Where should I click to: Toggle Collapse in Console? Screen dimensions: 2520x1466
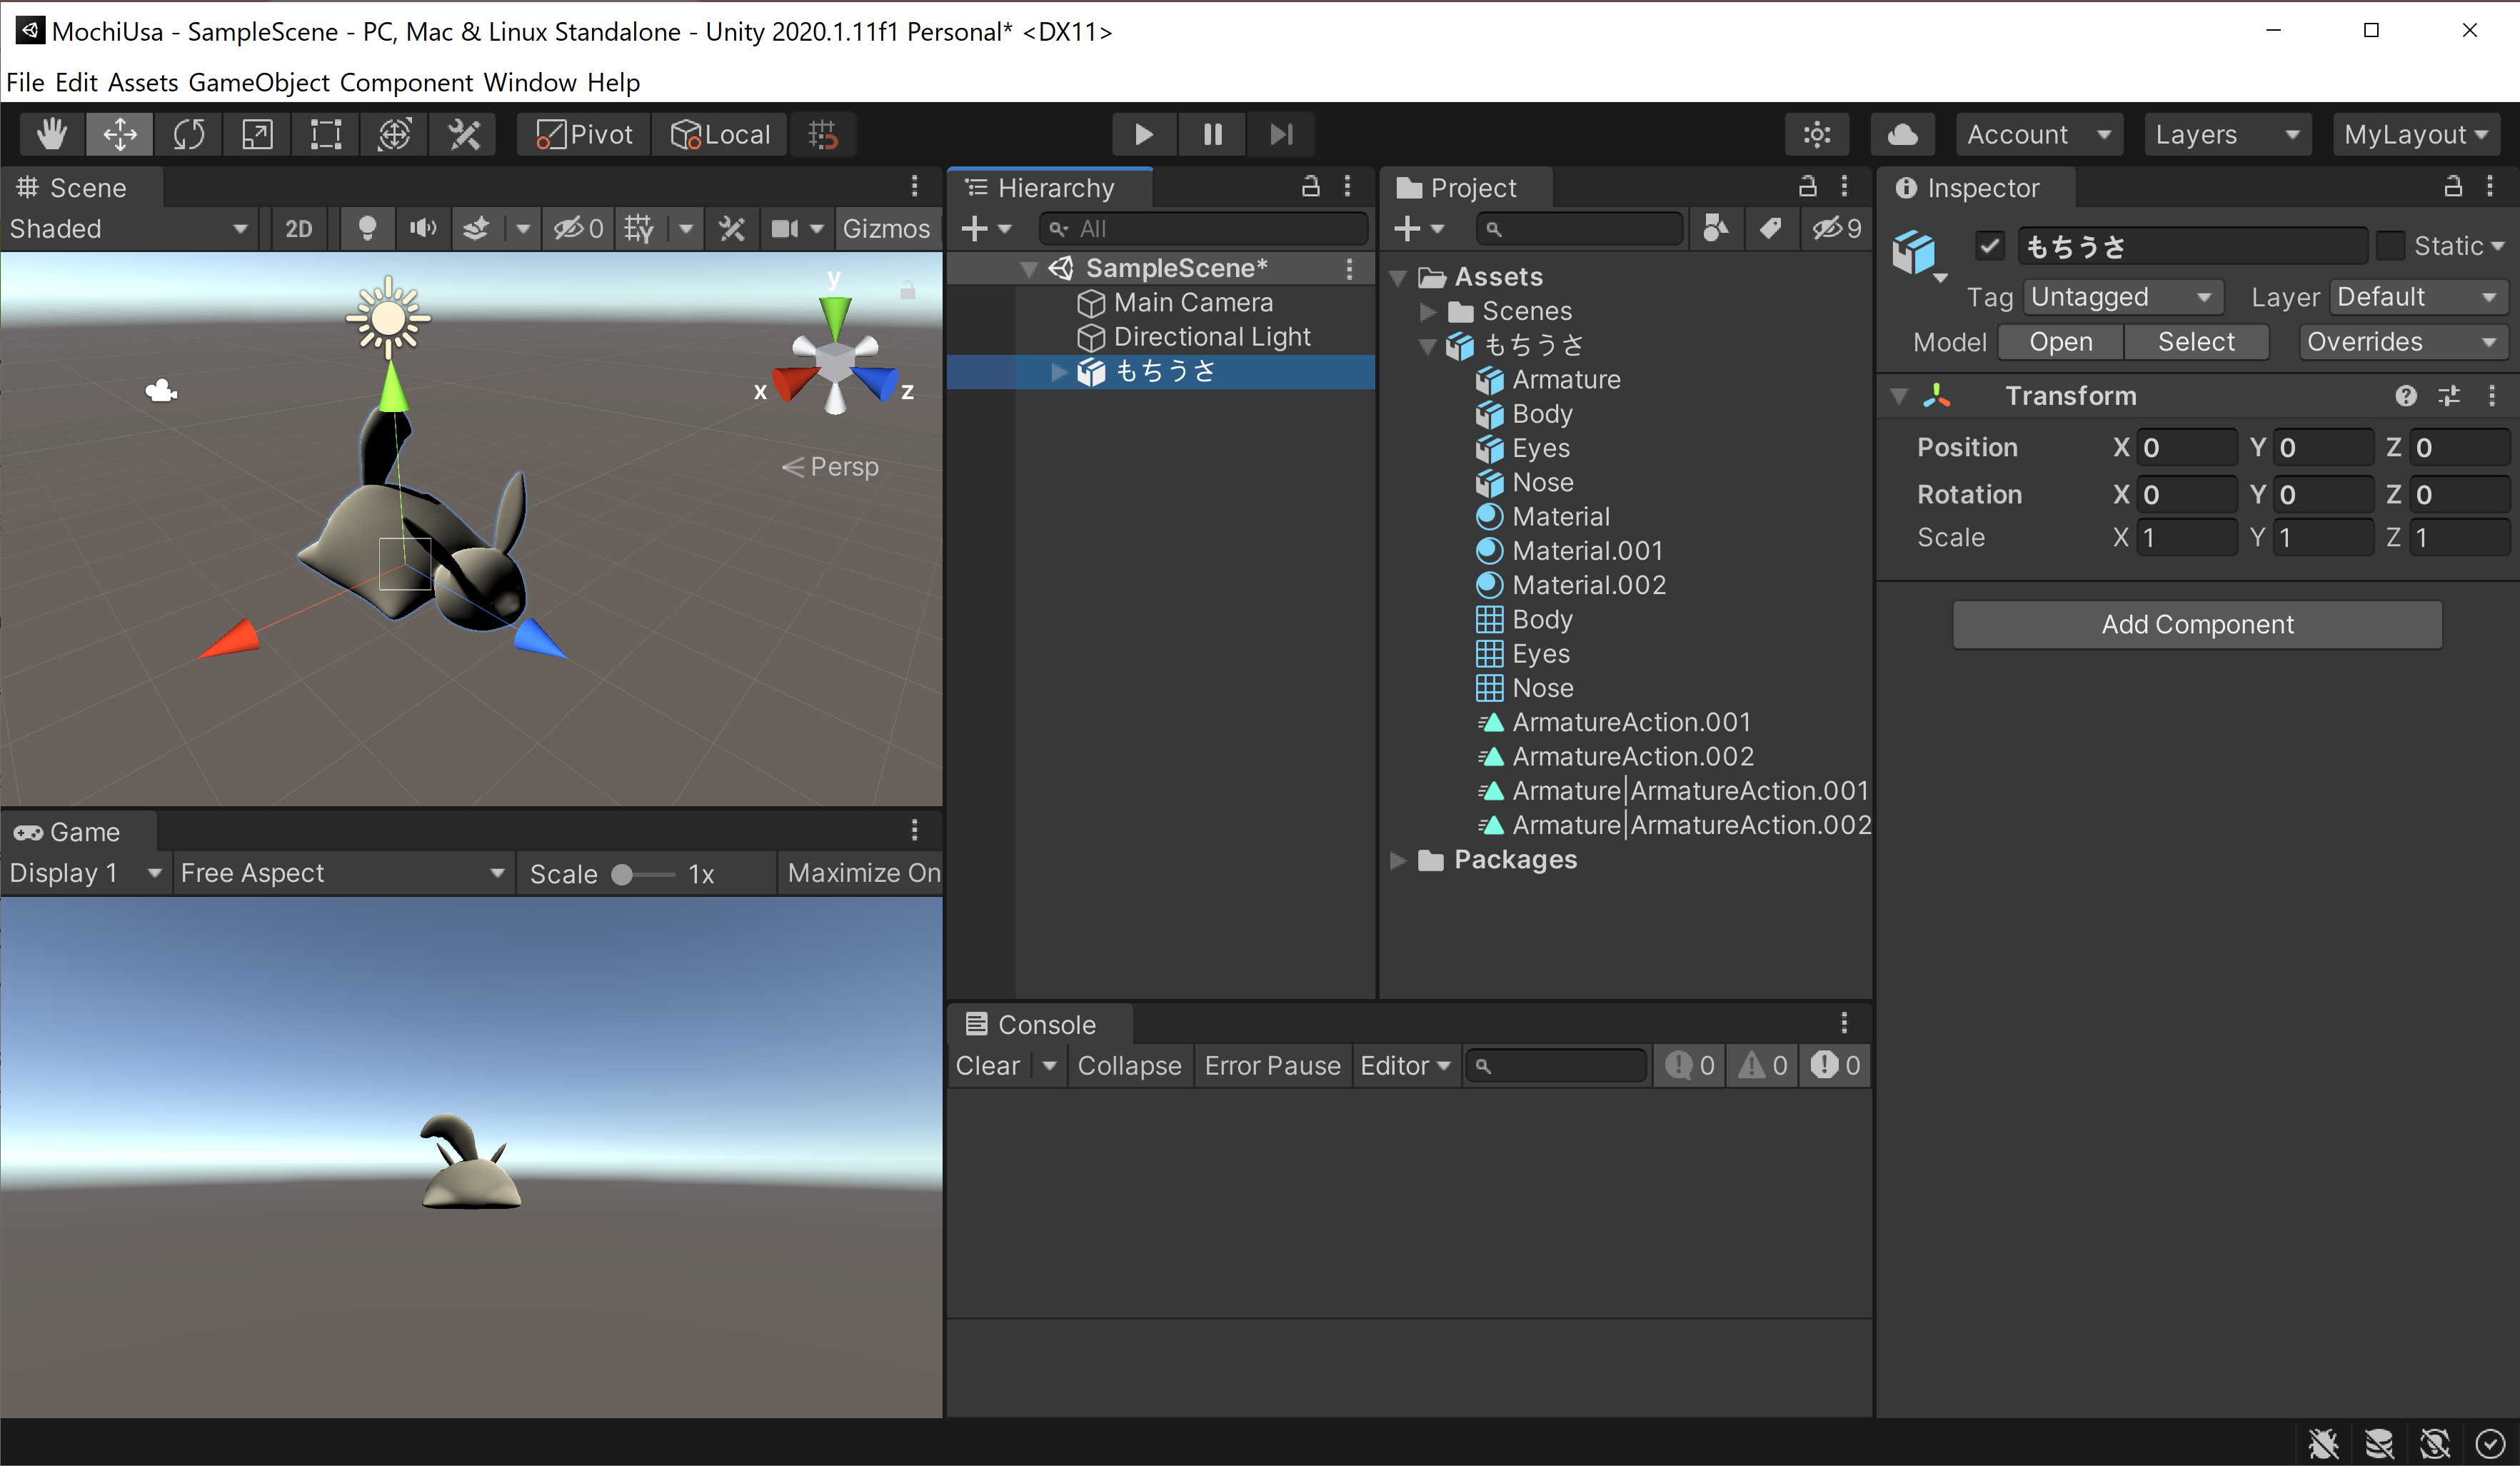(x=1130, y=1066)
